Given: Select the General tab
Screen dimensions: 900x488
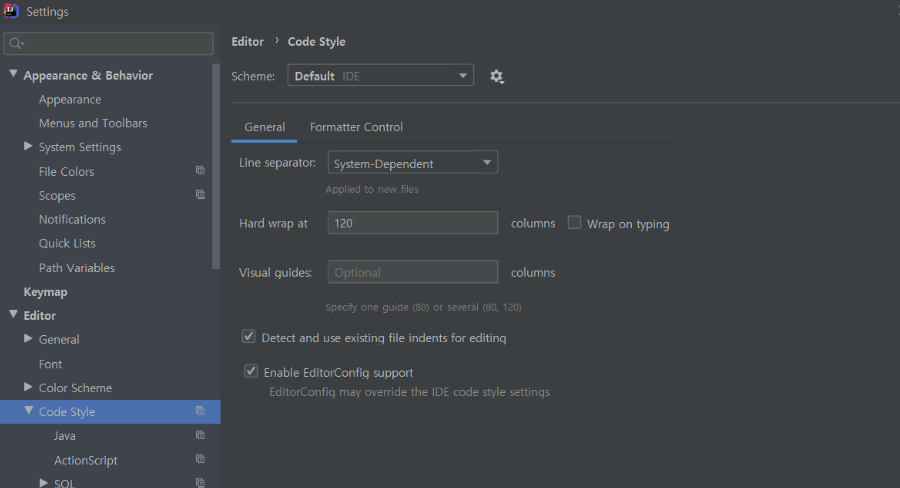Looking at the screenshot, I should click(x=264, y=127).
